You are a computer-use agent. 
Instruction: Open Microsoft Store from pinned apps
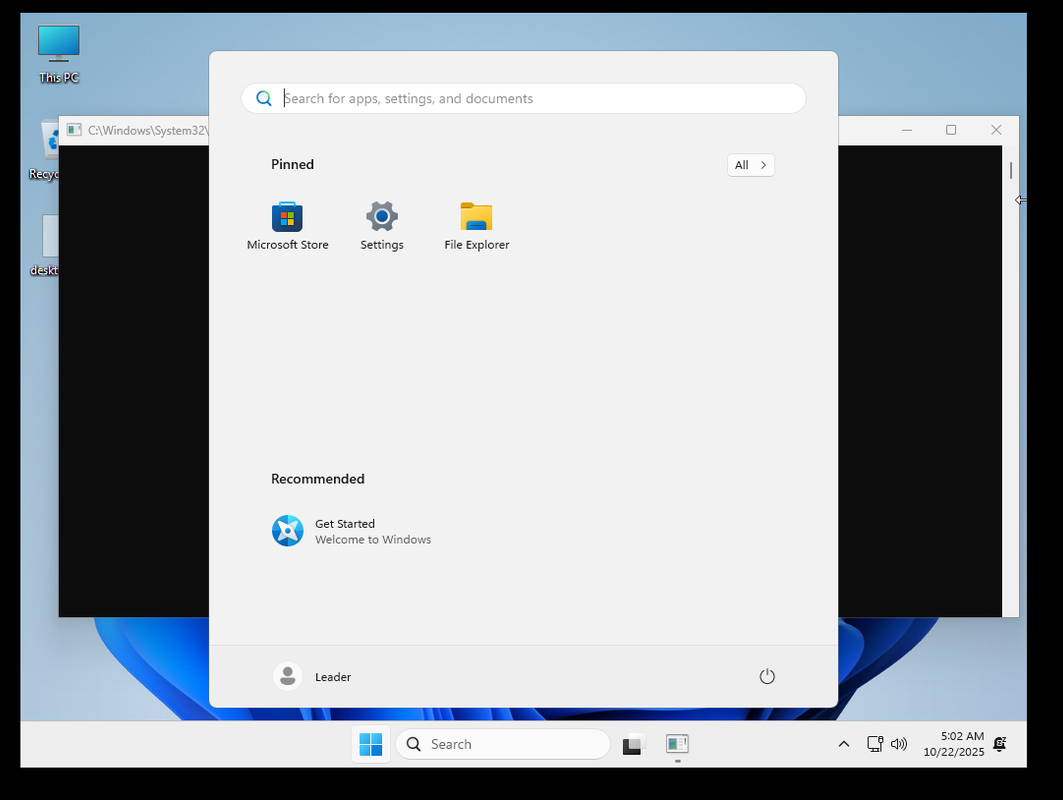[287, 226]
